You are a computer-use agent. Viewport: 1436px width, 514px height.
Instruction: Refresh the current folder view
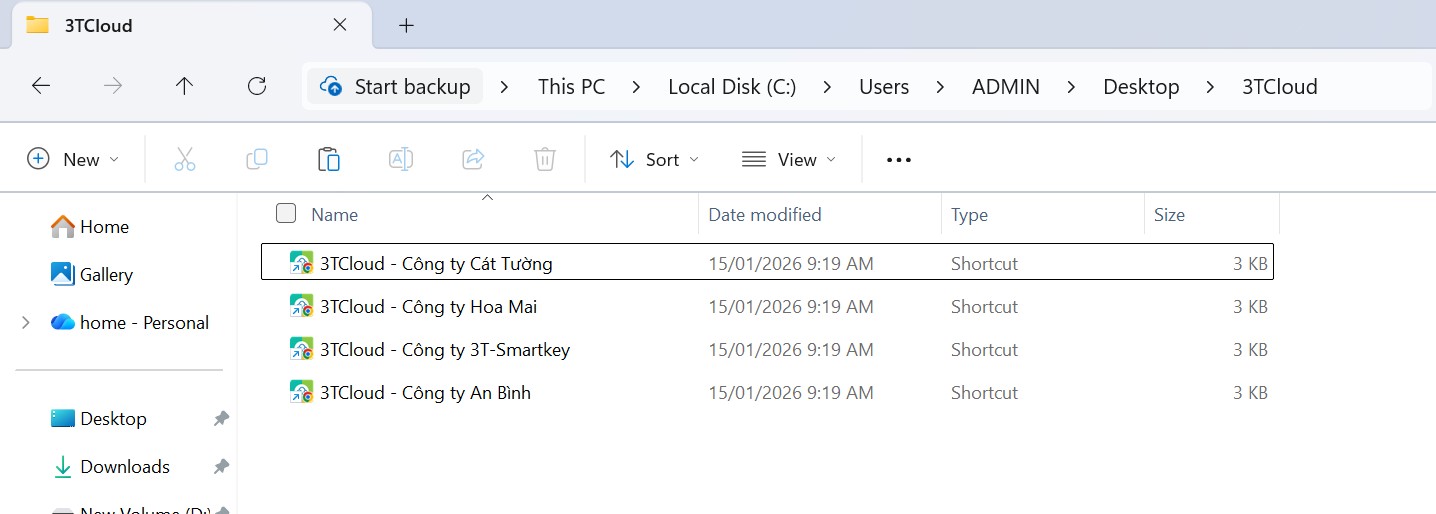(257, 86)
